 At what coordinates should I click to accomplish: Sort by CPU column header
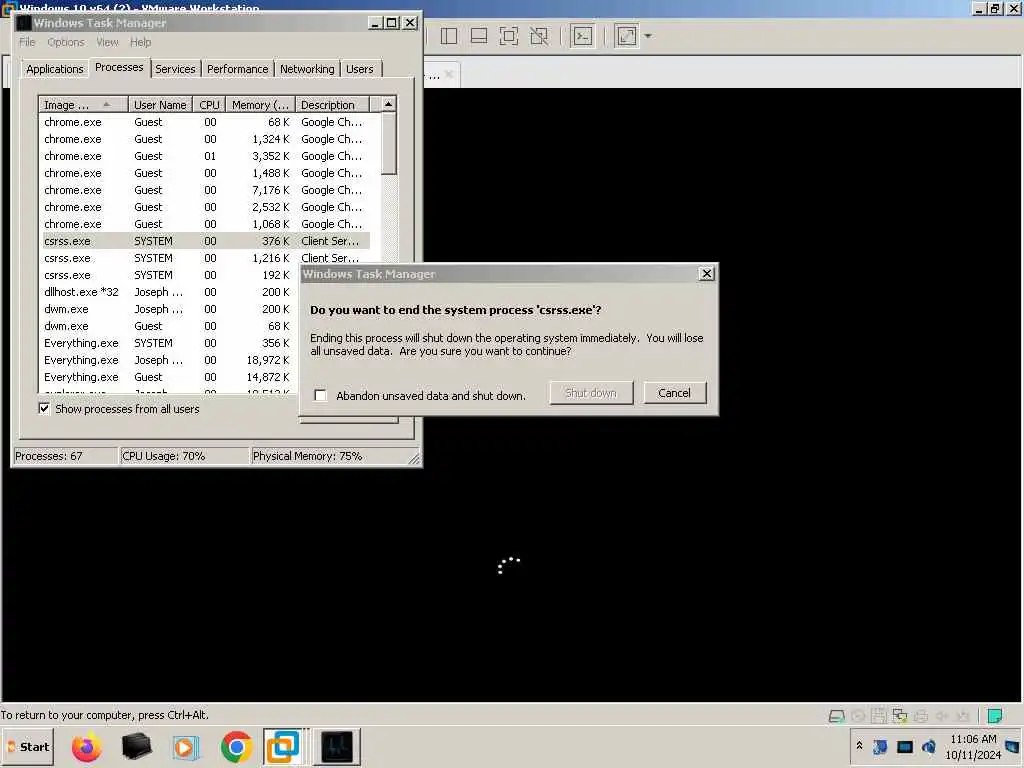tap(210, 104)
